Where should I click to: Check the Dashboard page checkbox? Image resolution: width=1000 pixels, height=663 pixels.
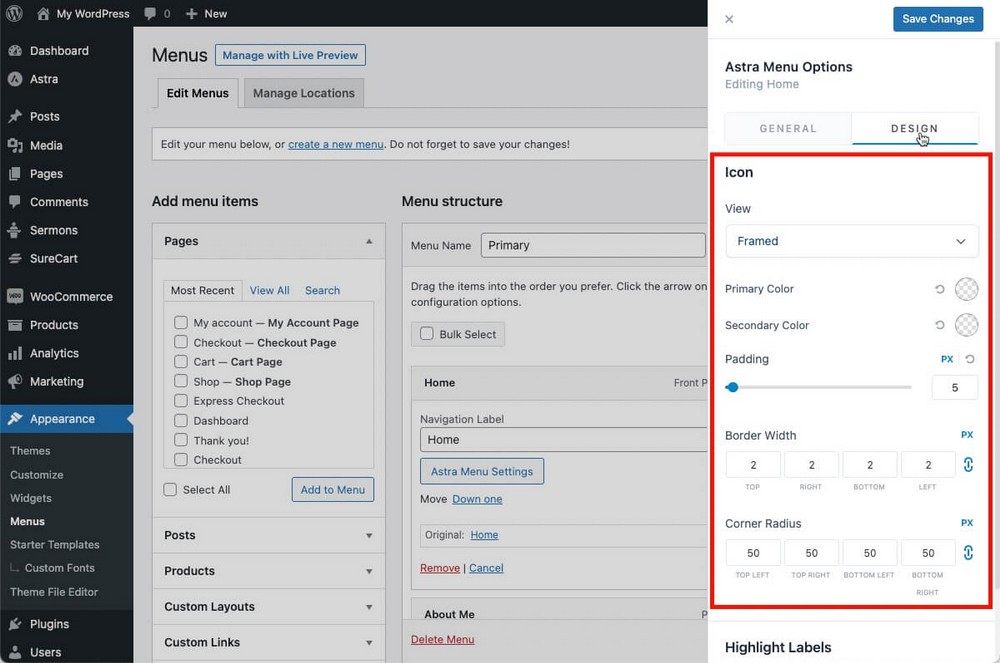click(180, 421)
